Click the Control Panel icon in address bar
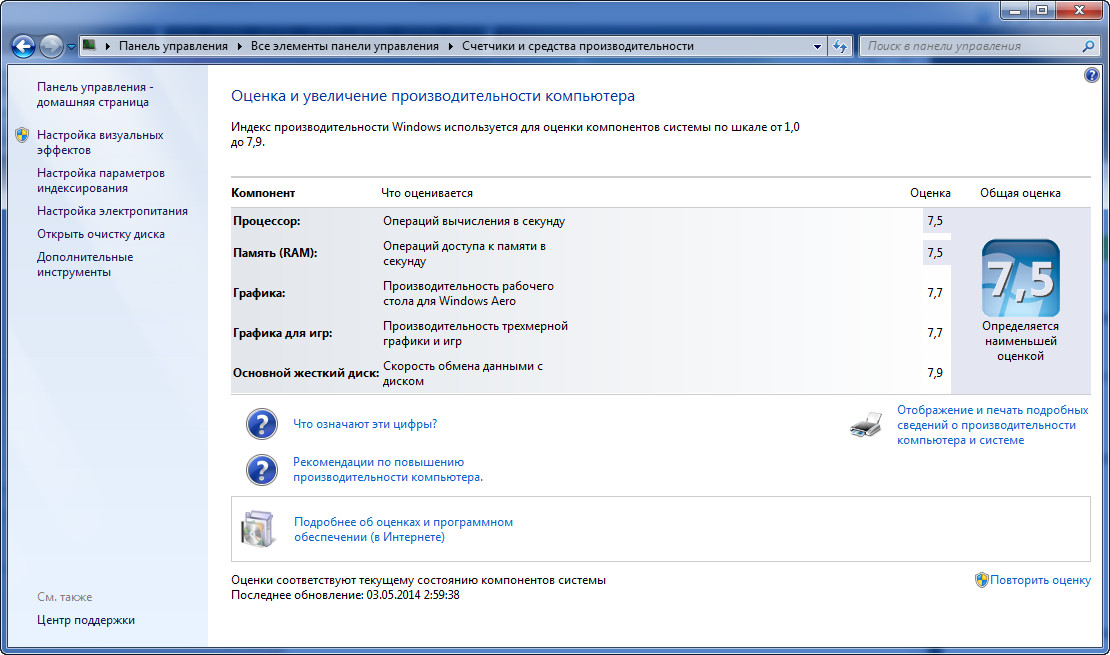1110x655 pixels. coord(89,45)
